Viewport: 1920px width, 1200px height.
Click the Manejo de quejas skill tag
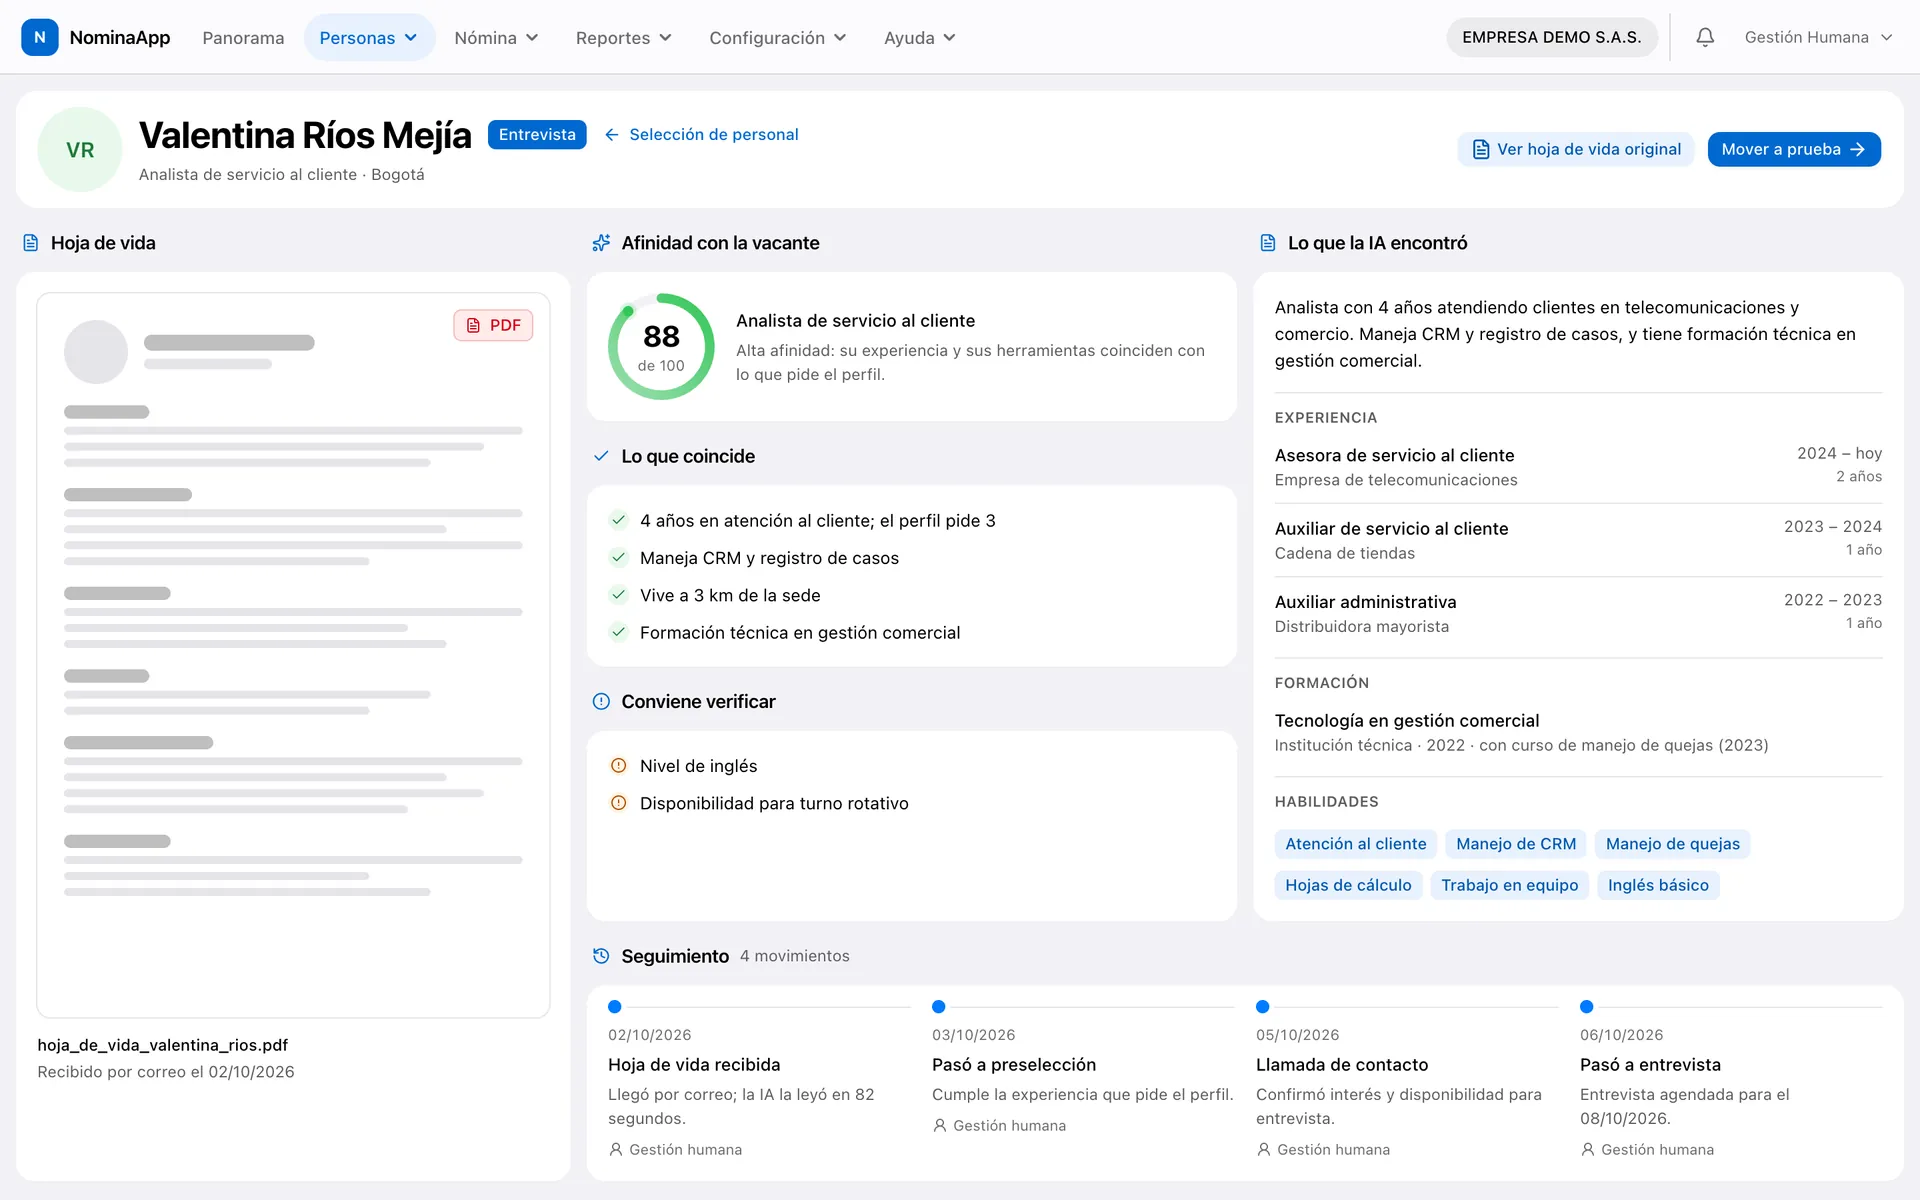[x=1673, y=844]
